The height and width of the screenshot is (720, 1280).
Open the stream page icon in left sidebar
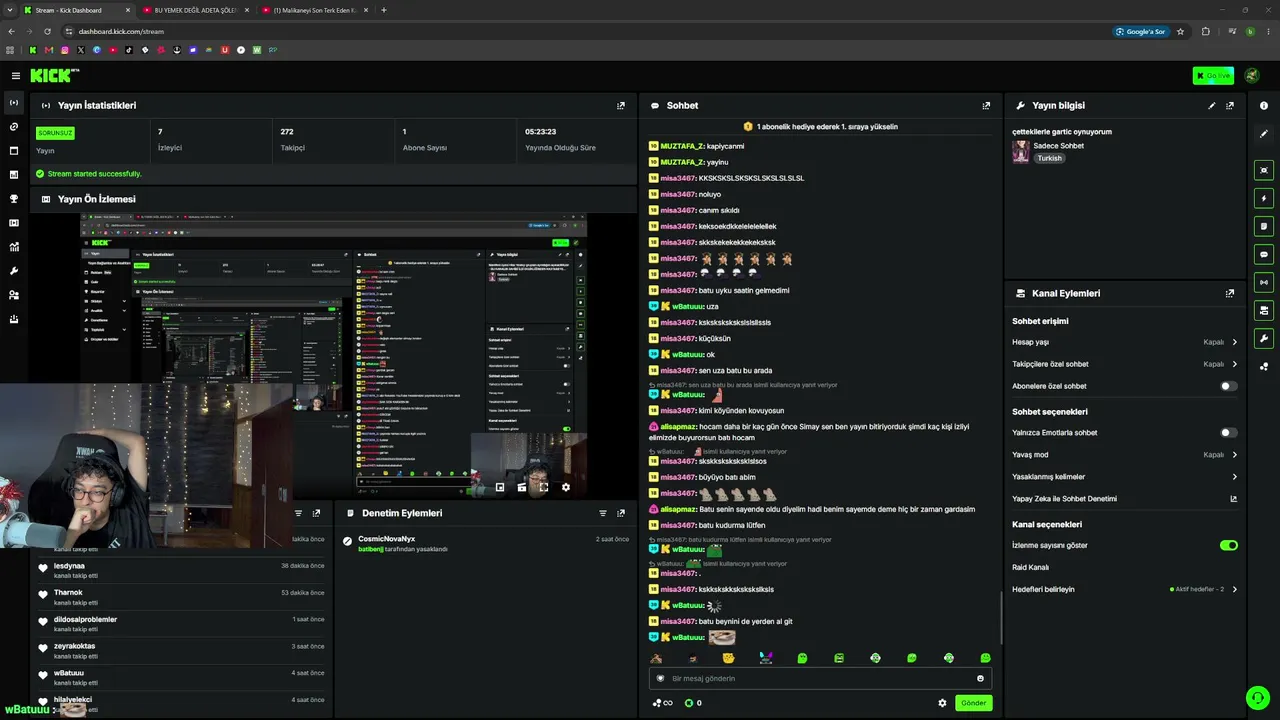pos(14,103)
